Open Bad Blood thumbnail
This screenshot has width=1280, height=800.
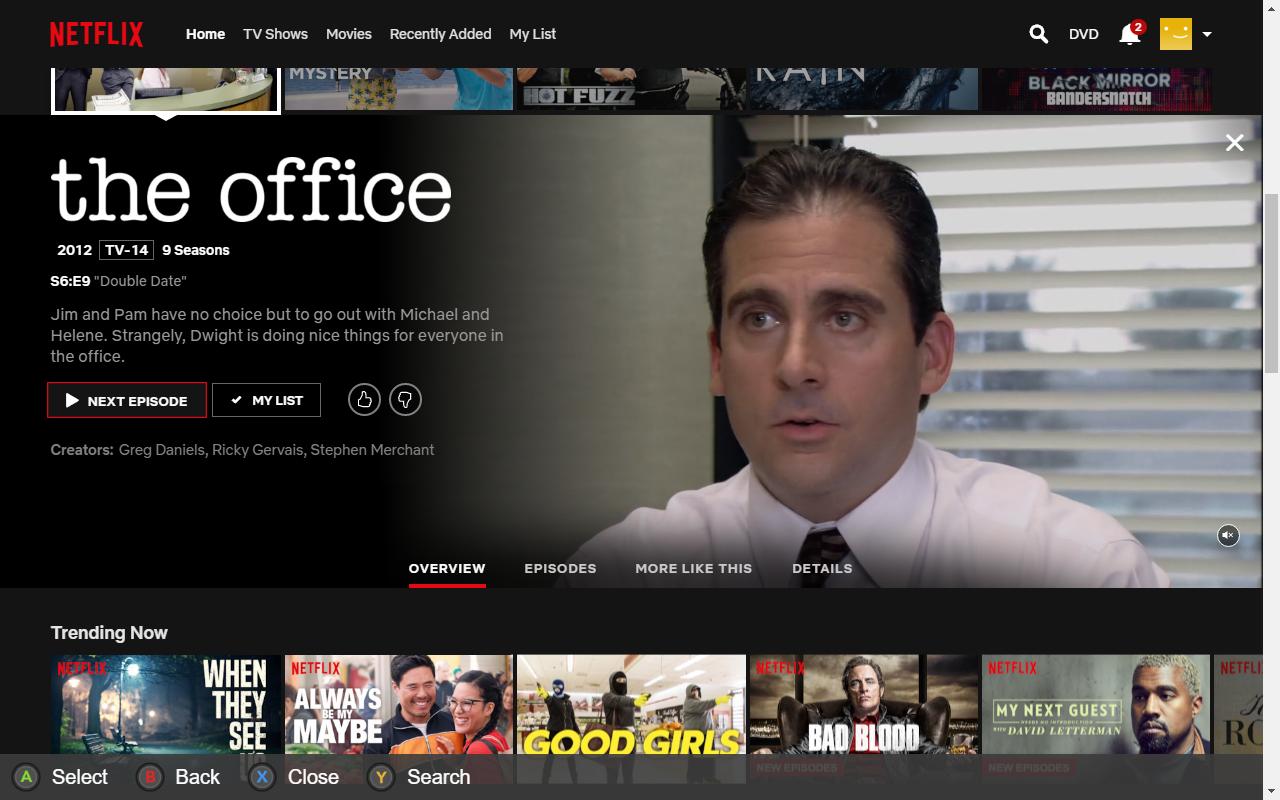click(x=864, y=719)
